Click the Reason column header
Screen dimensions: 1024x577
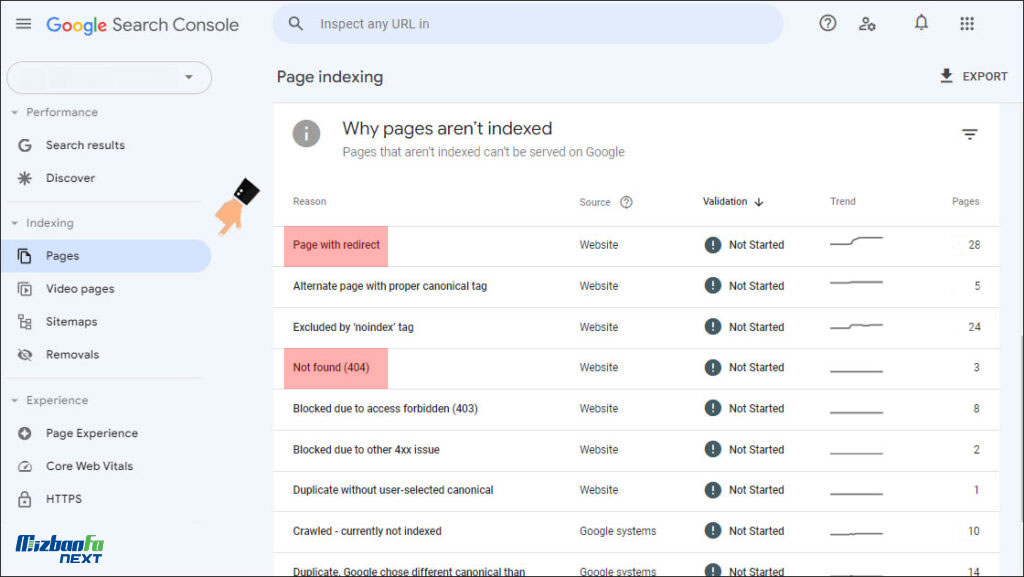point(310,202)
